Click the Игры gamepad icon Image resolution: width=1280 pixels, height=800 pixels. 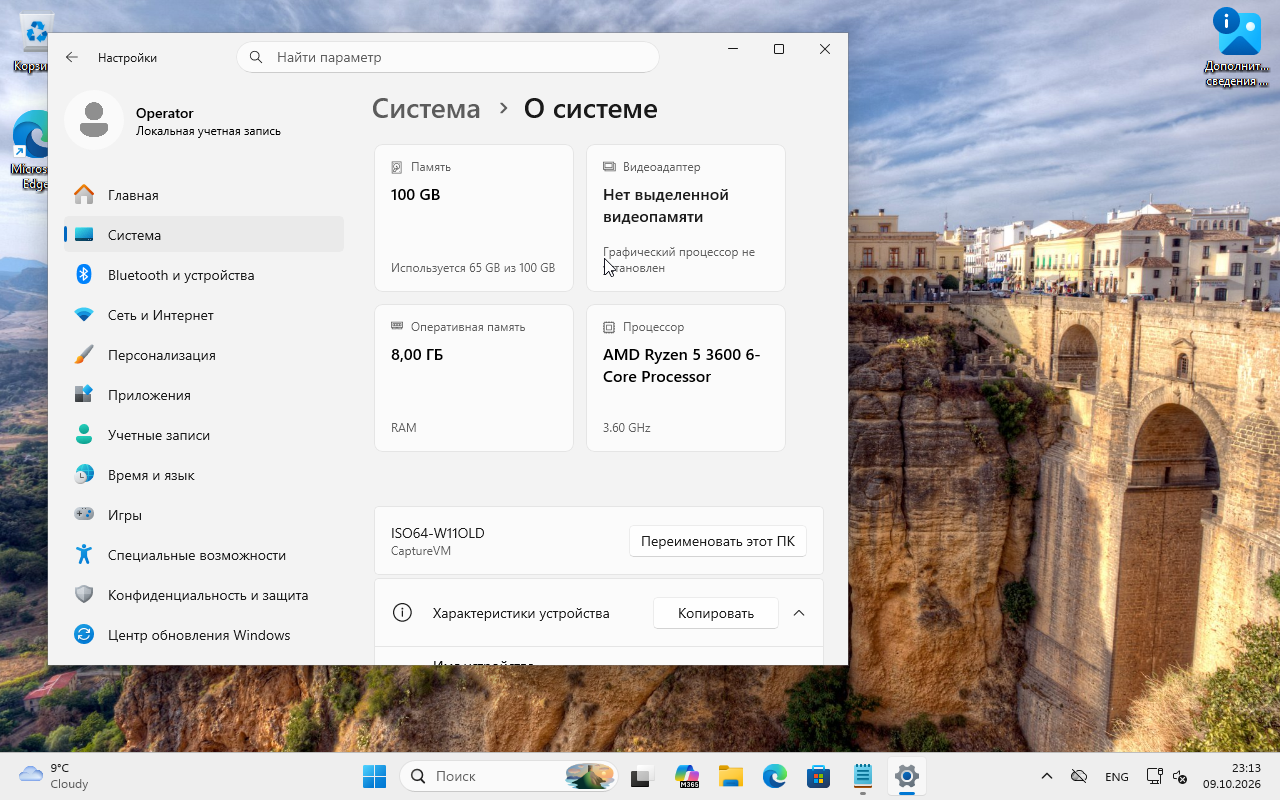[84, 515]
